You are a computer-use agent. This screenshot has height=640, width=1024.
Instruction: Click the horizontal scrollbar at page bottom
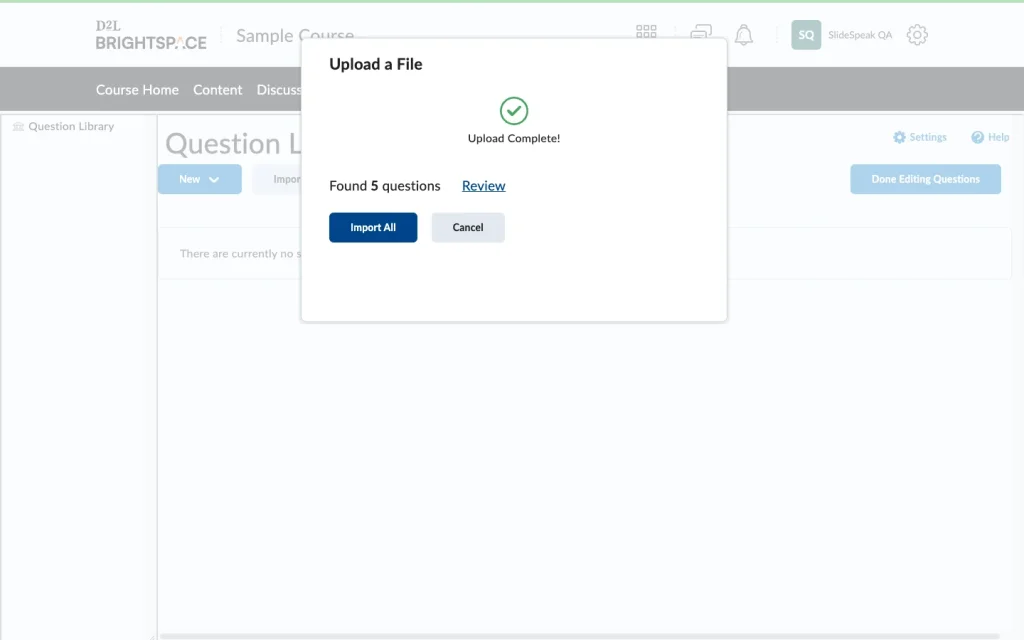[580, 636]
